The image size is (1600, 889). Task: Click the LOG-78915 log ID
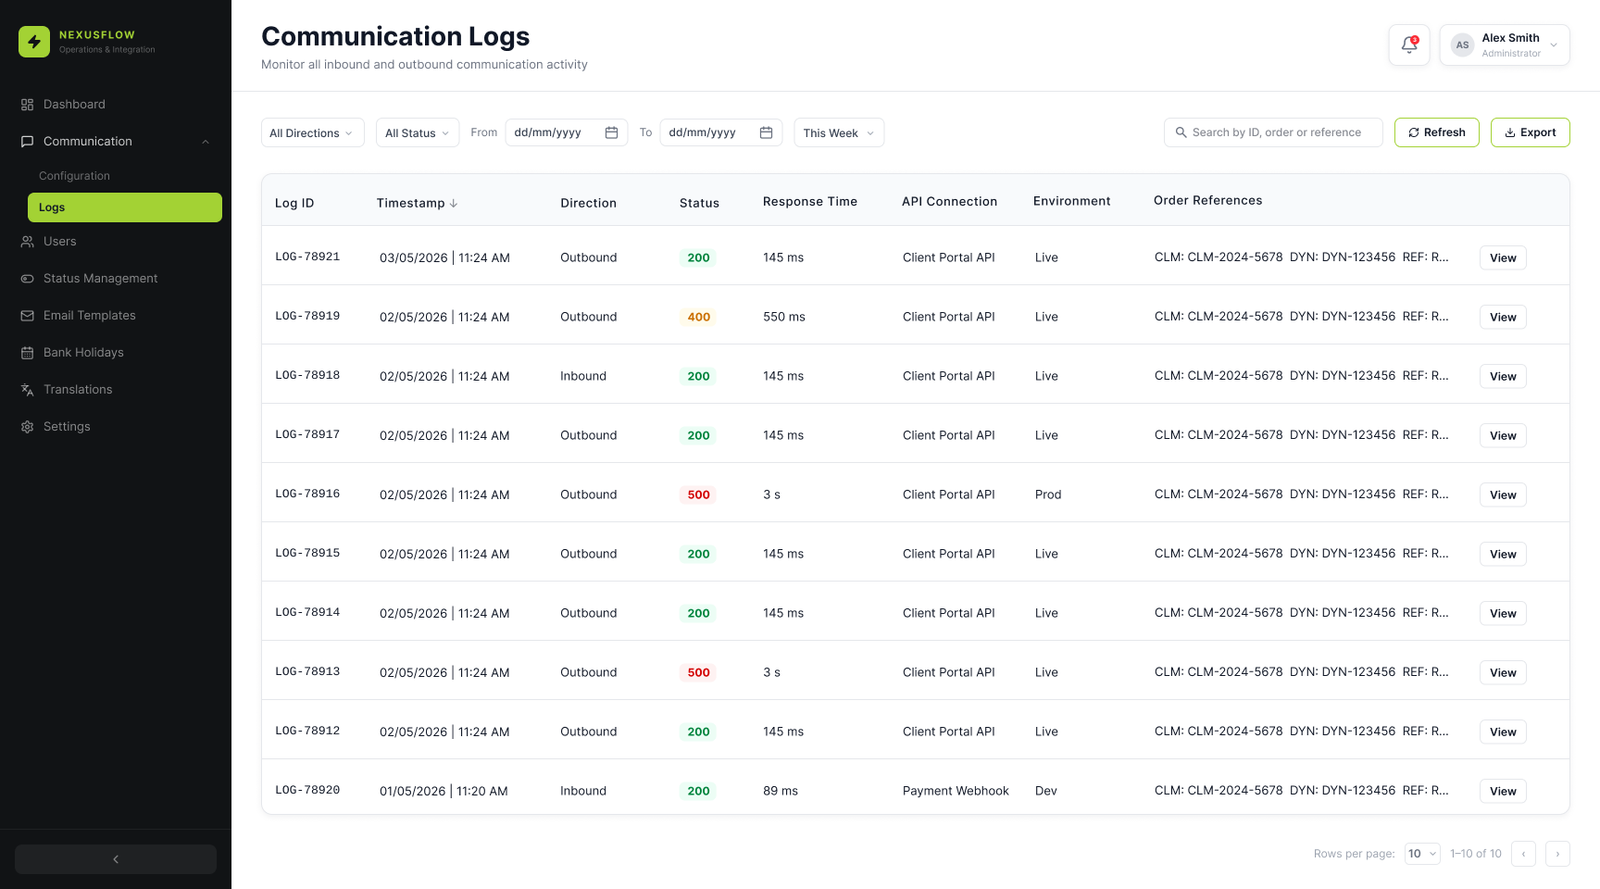pyautogui.click(x=308, y=553)
